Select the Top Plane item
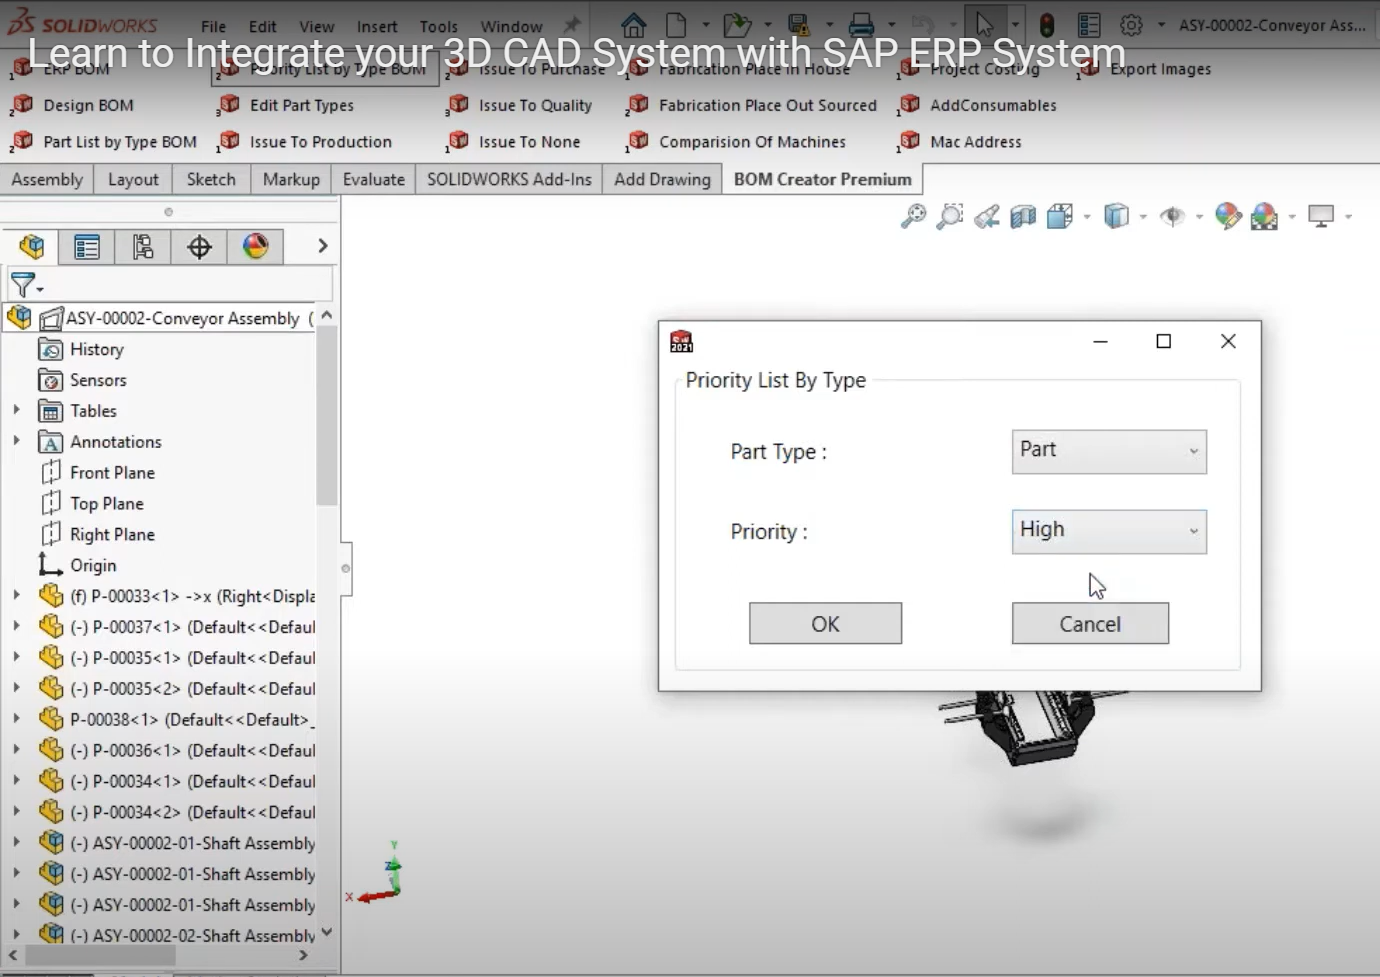The image size is (1380, 977). 91,503
